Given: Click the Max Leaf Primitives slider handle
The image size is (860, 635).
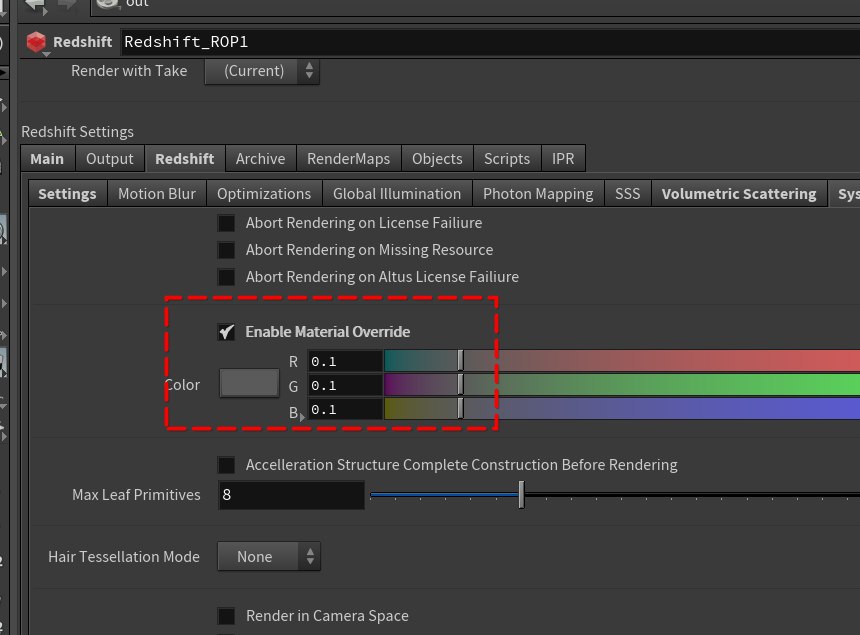Looking at the screenshot, I should [521, 495].
